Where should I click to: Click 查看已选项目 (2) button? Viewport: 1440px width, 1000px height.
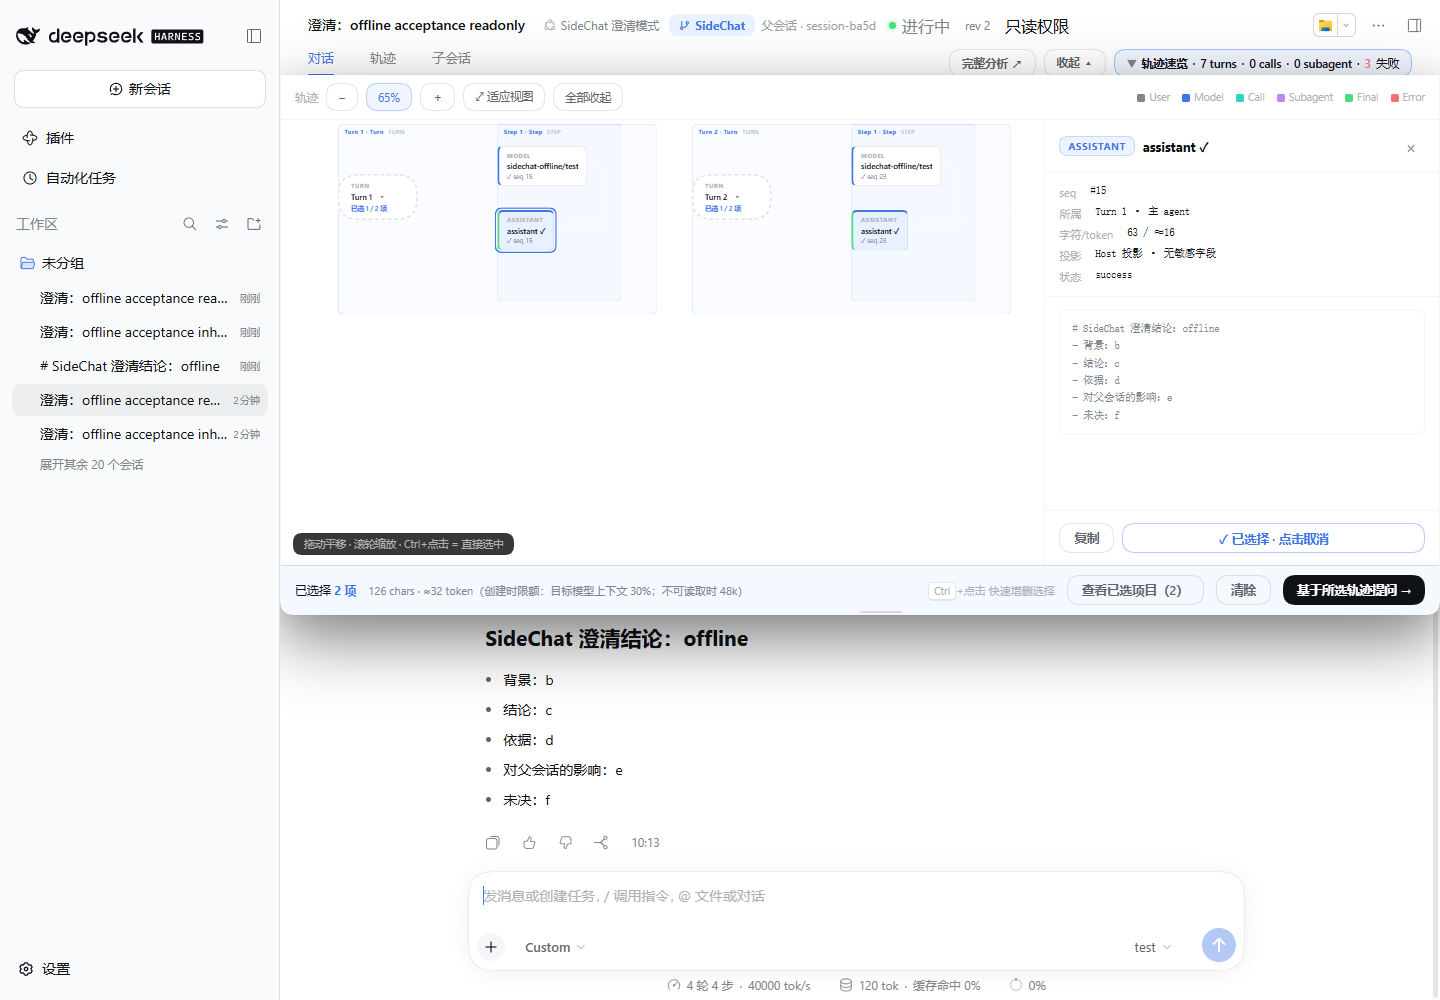pos(1135,590)
